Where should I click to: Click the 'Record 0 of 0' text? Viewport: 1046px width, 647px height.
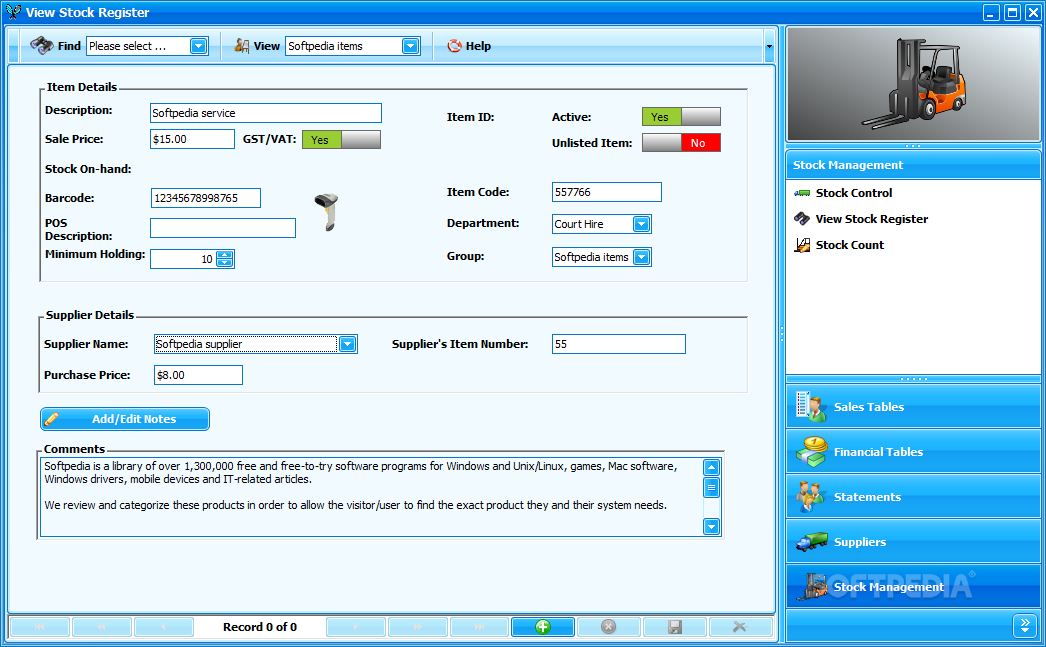pos(259,627)
